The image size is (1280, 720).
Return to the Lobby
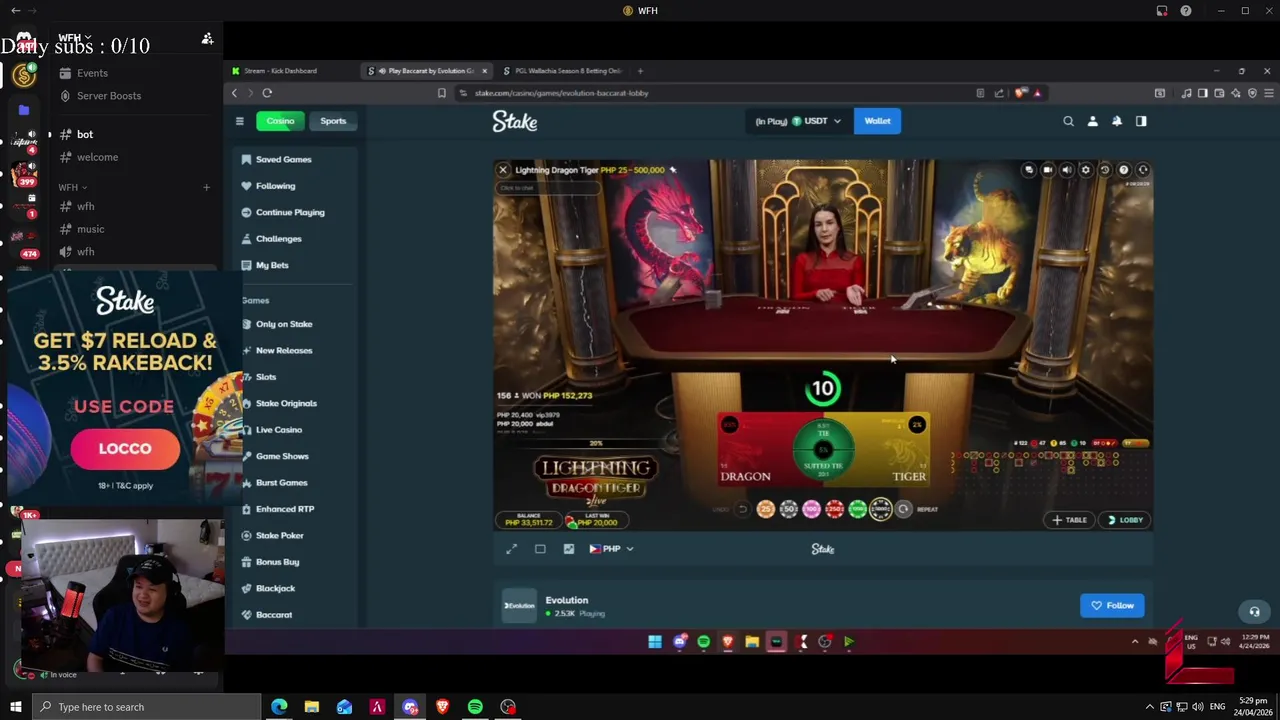[1125, 520]
